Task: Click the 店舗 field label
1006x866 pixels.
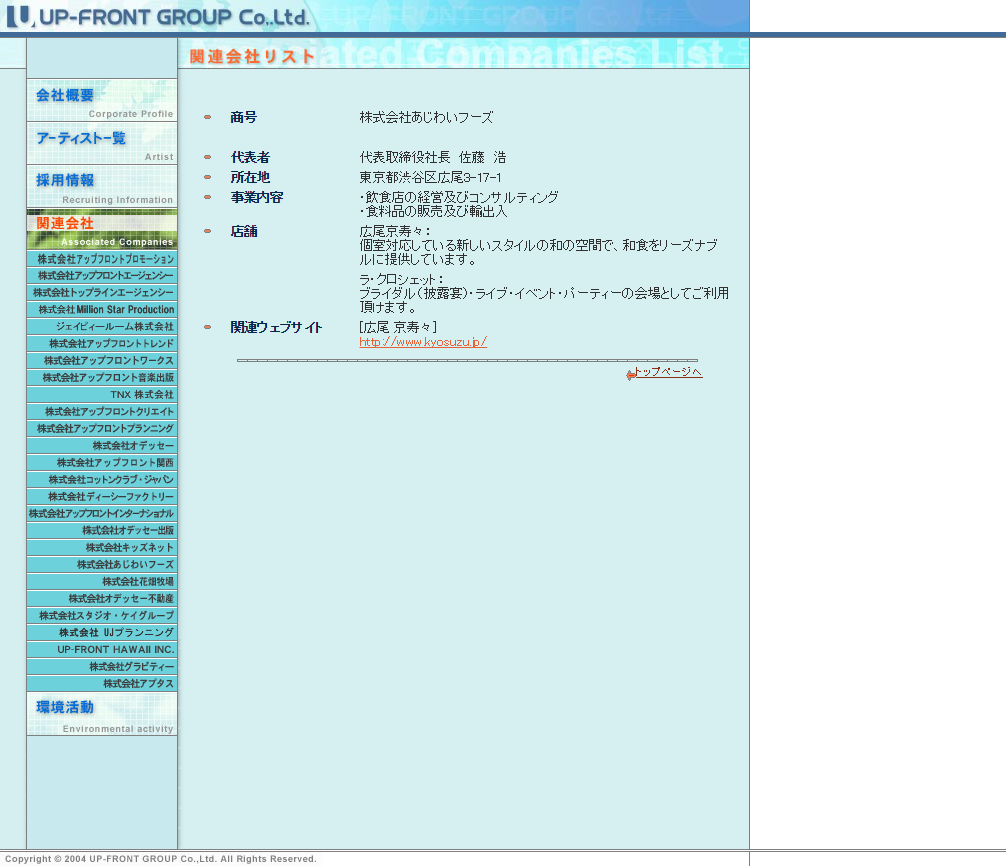Action: [x=244, y=231]
